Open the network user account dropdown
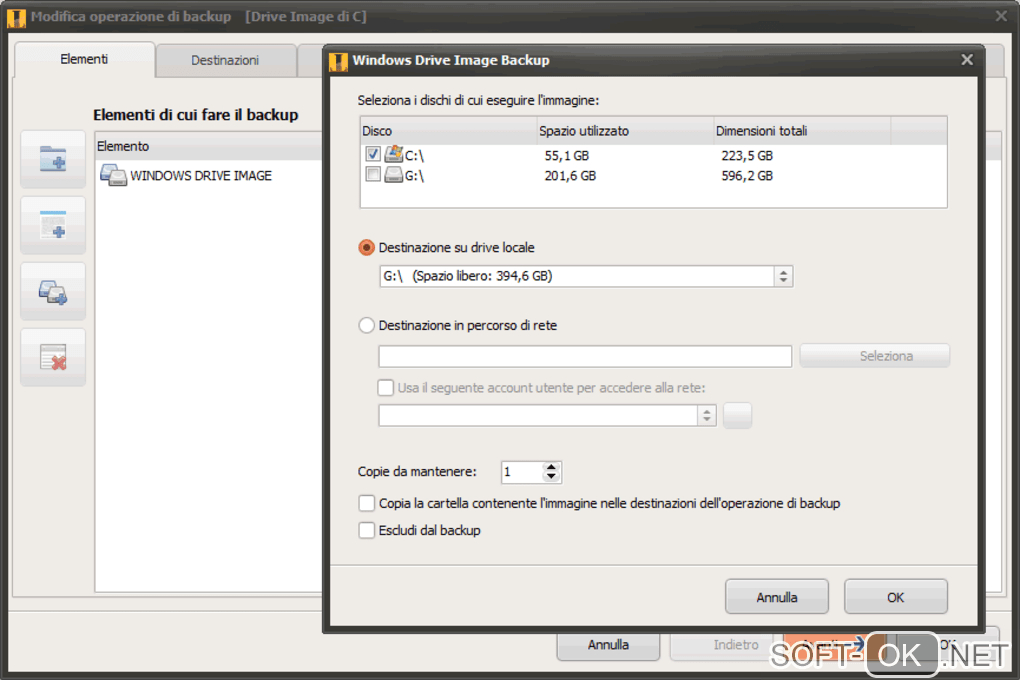Viewport: 1020px width, 680px height. point(706,415)
